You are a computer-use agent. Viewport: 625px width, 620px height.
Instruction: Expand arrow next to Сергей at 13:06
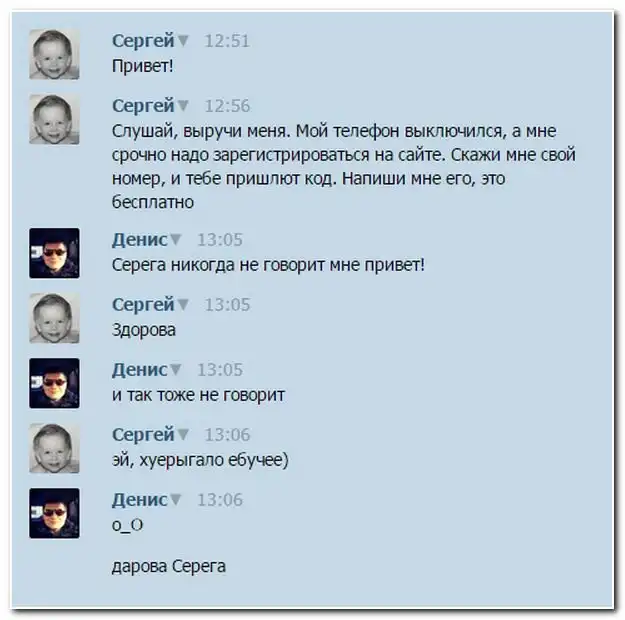pos(183,435)
